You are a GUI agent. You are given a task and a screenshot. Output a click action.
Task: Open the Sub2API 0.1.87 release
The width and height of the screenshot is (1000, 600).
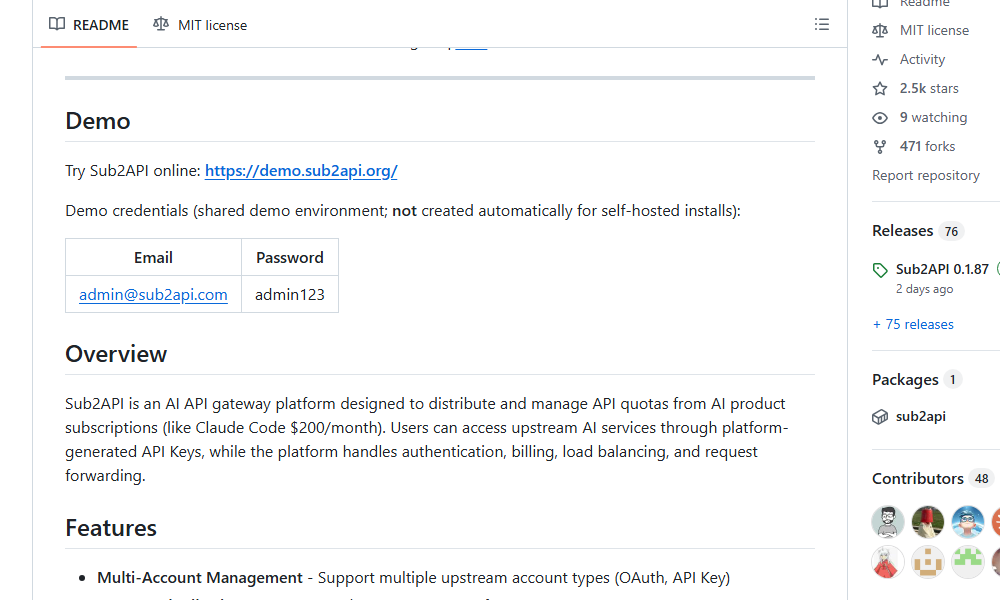pos(942,269)
